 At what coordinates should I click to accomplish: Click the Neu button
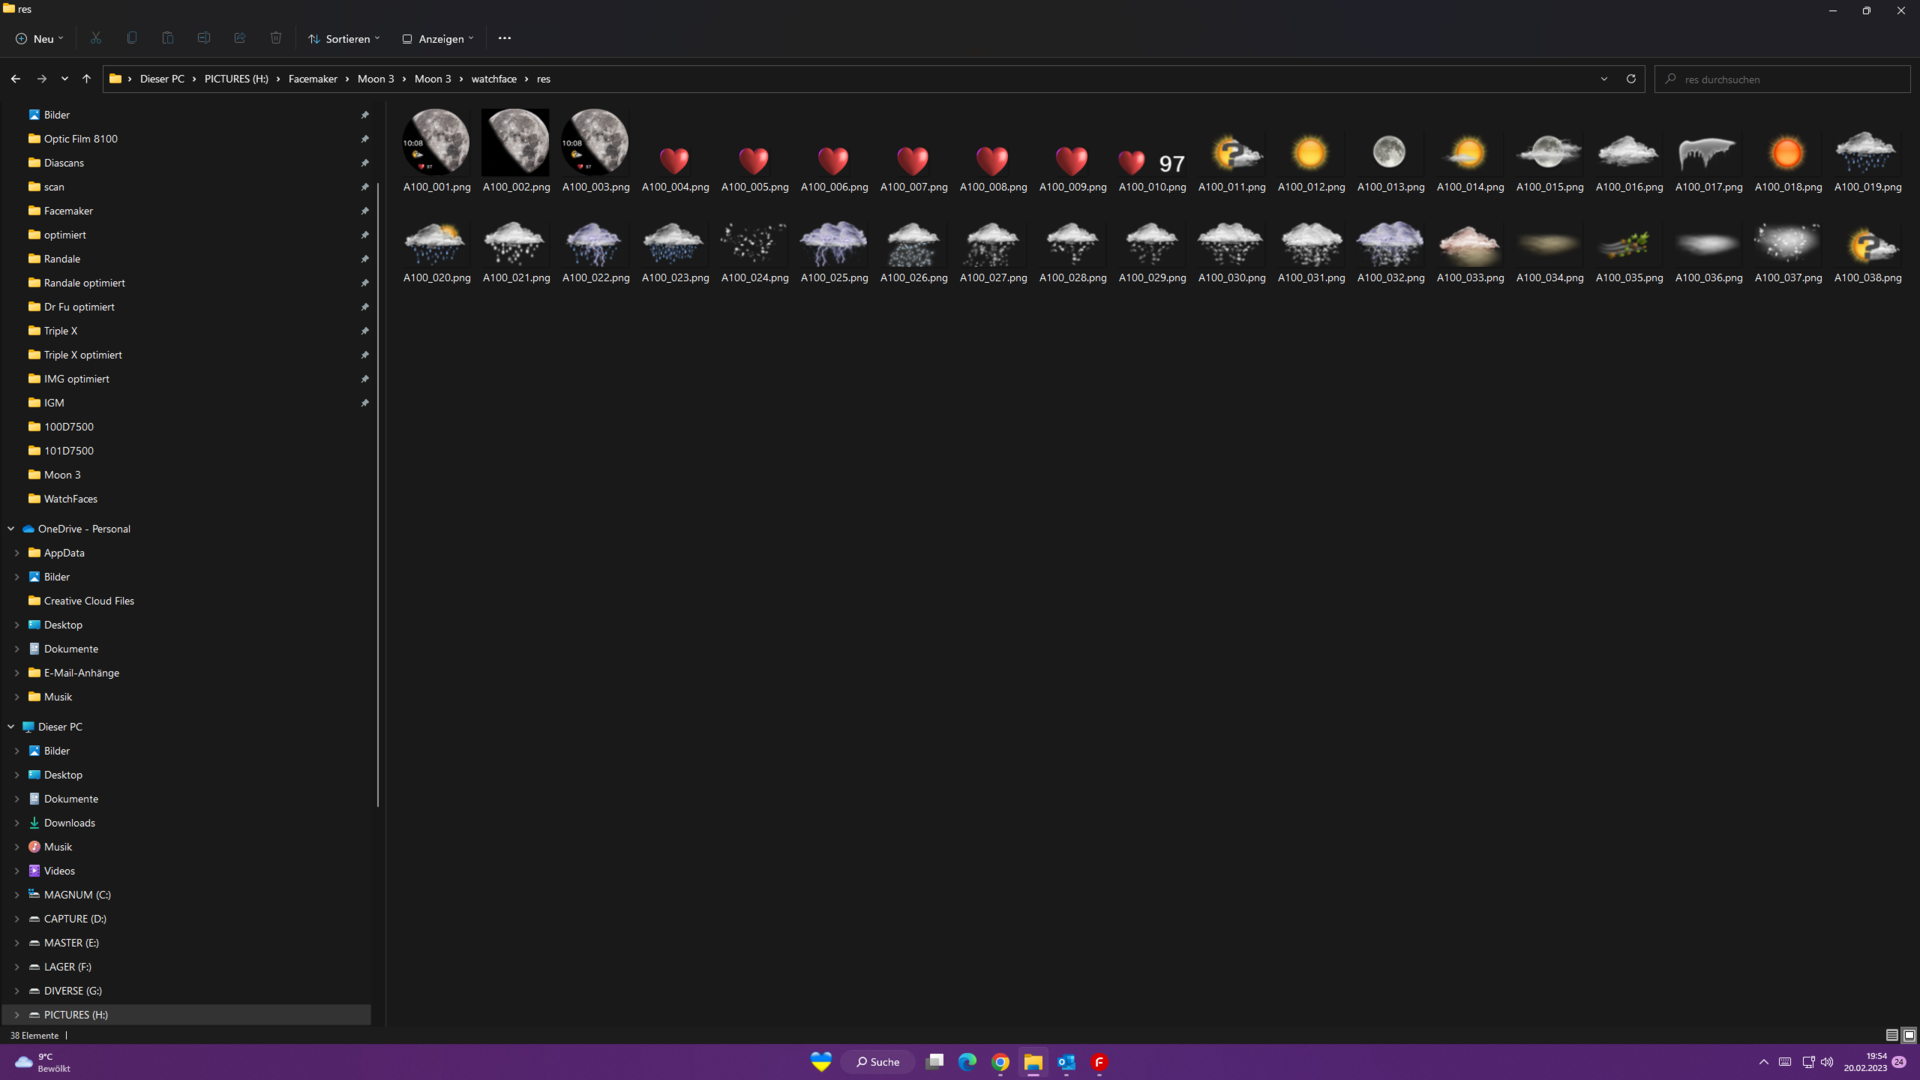tap(40, 39)
